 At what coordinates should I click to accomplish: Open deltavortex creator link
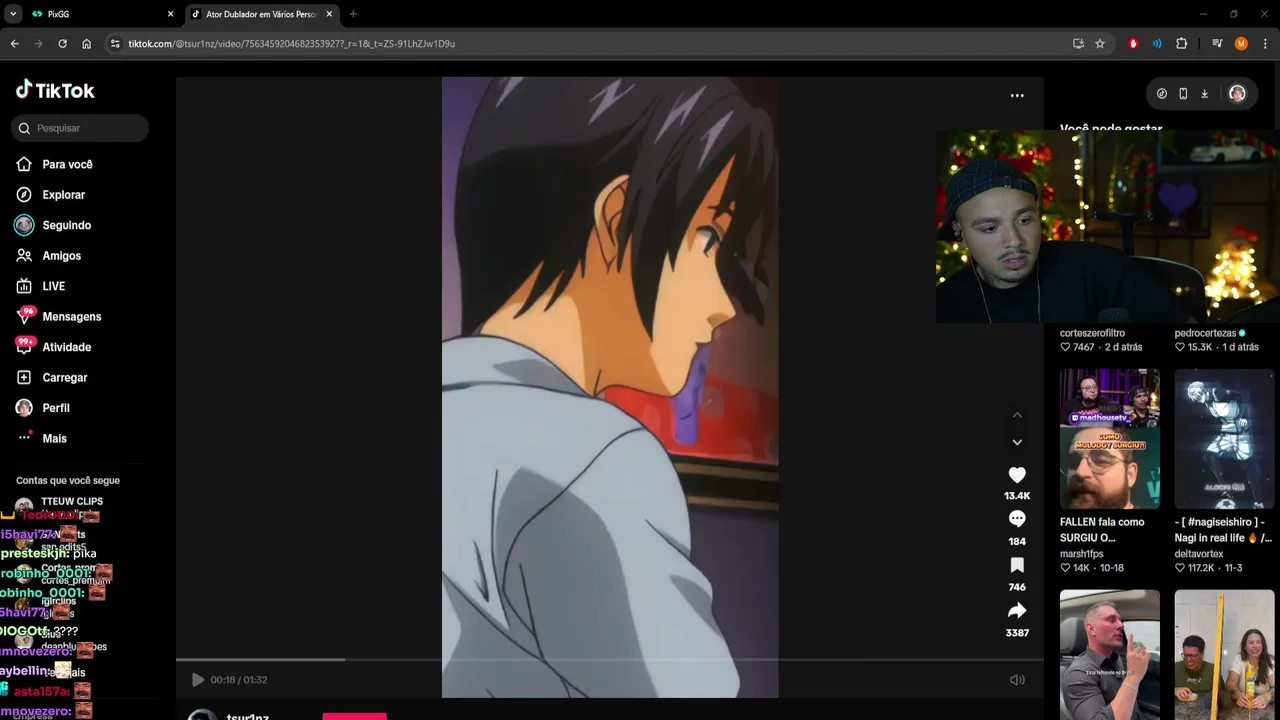1199,554
